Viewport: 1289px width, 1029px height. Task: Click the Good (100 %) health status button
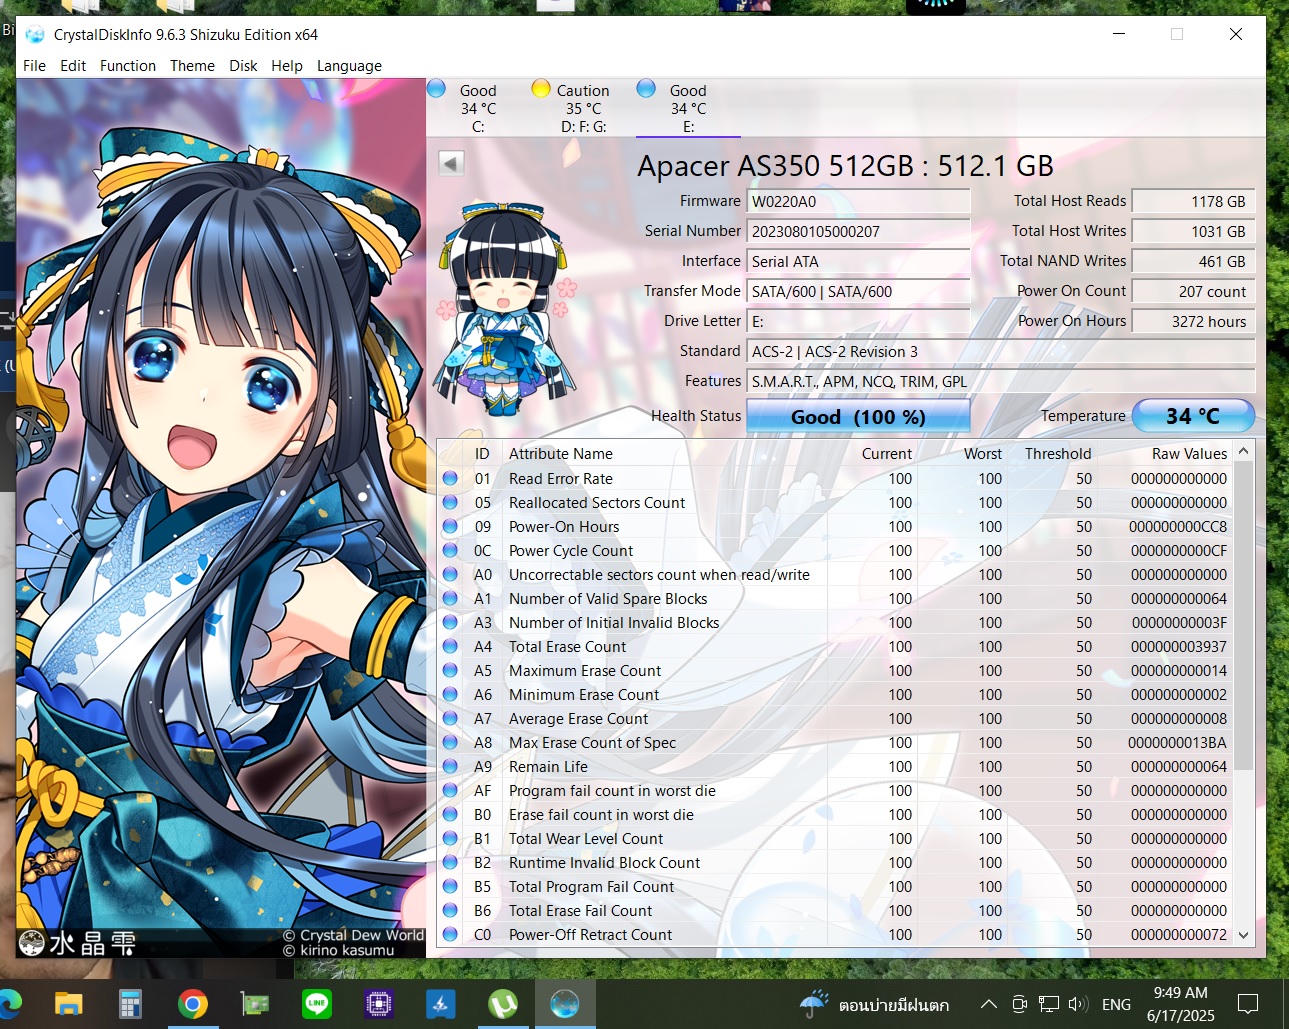click(x=858, y=416)
